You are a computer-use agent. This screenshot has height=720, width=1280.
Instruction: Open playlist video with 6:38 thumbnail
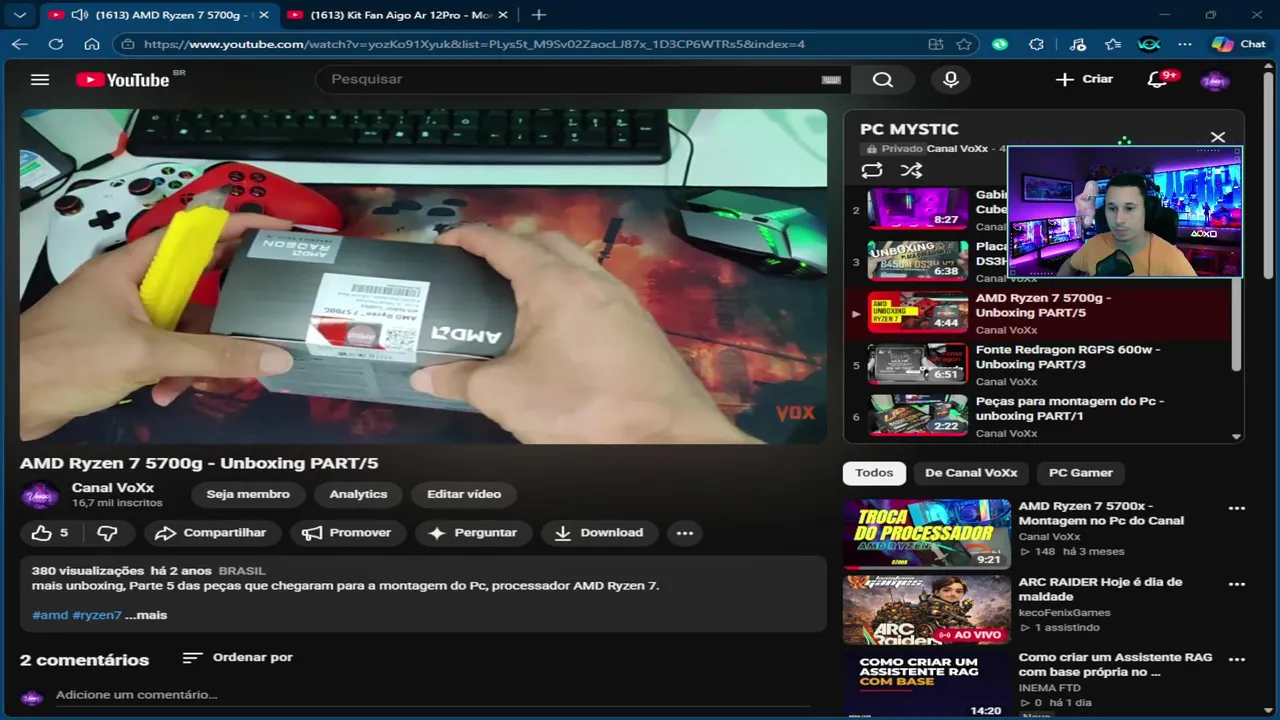[917, 261]
